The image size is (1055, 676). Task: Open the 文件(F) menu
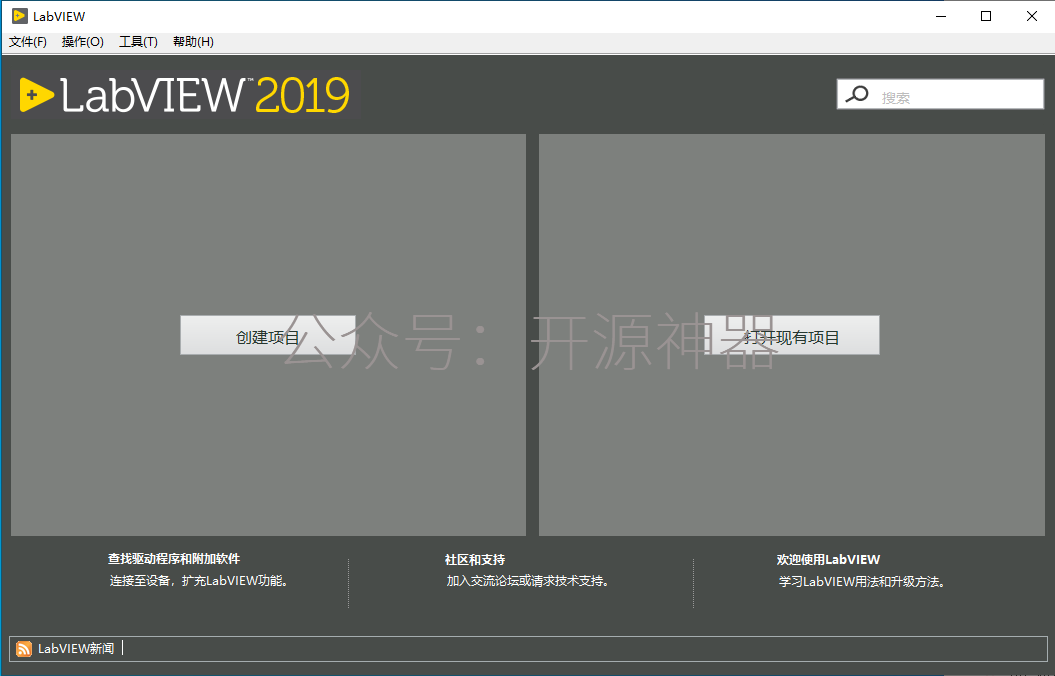28,42
